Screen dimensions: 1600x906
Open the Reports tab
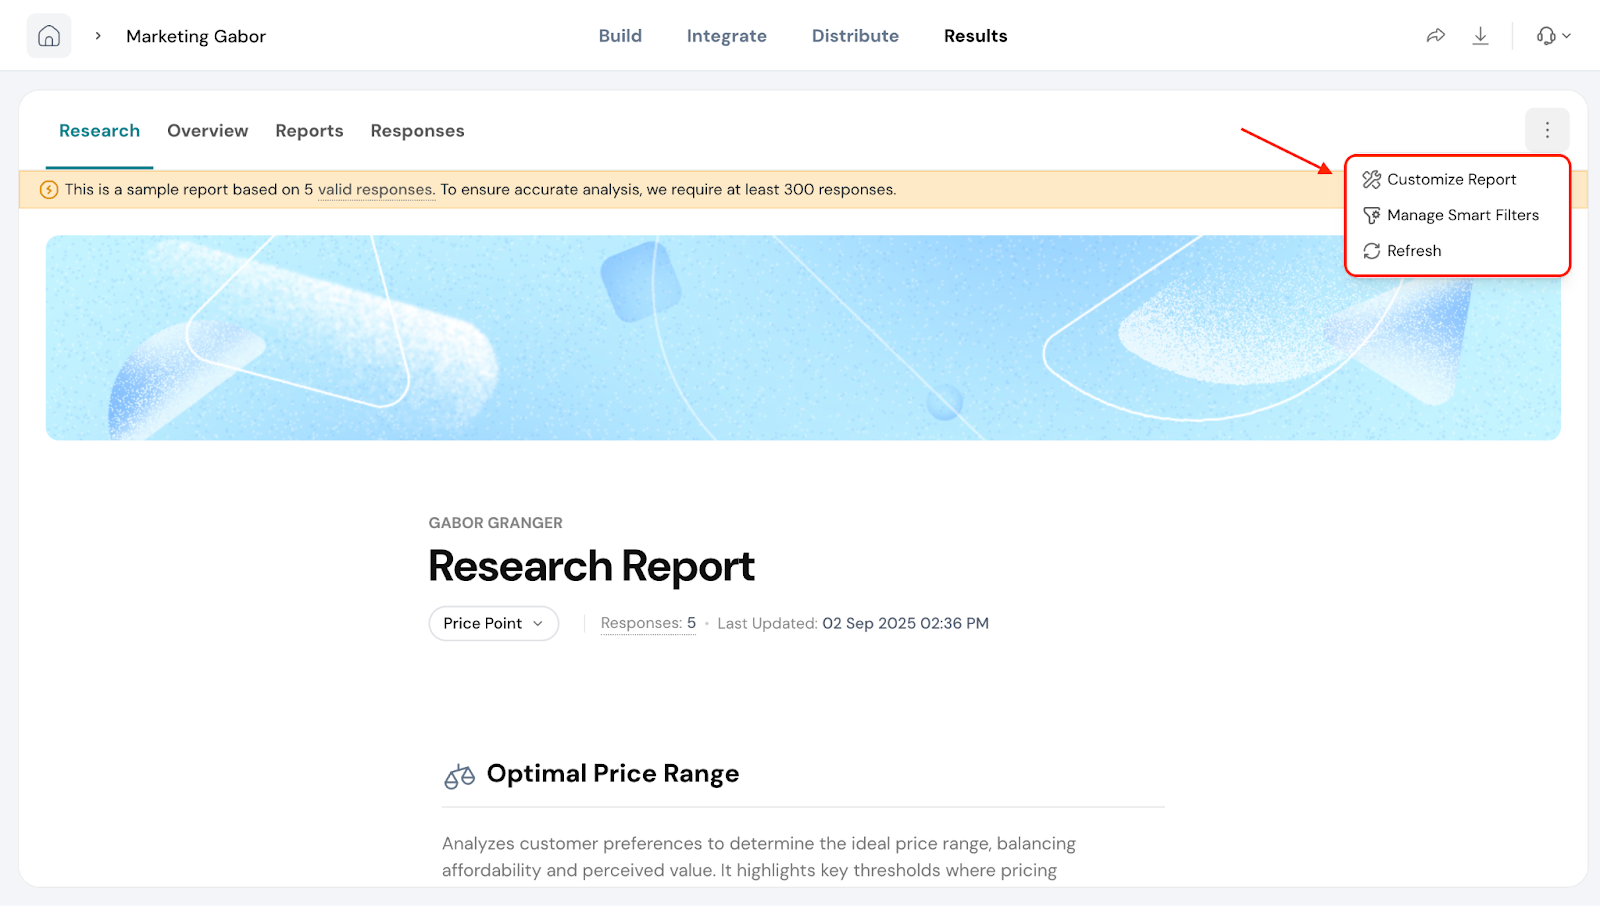(x=309, y=131)
